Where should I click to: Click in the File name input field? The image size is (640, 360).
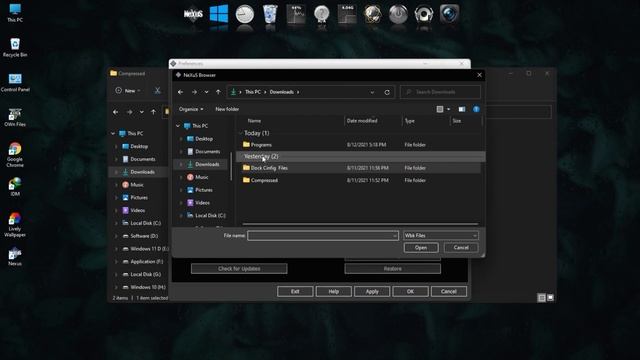click(320, 236)
